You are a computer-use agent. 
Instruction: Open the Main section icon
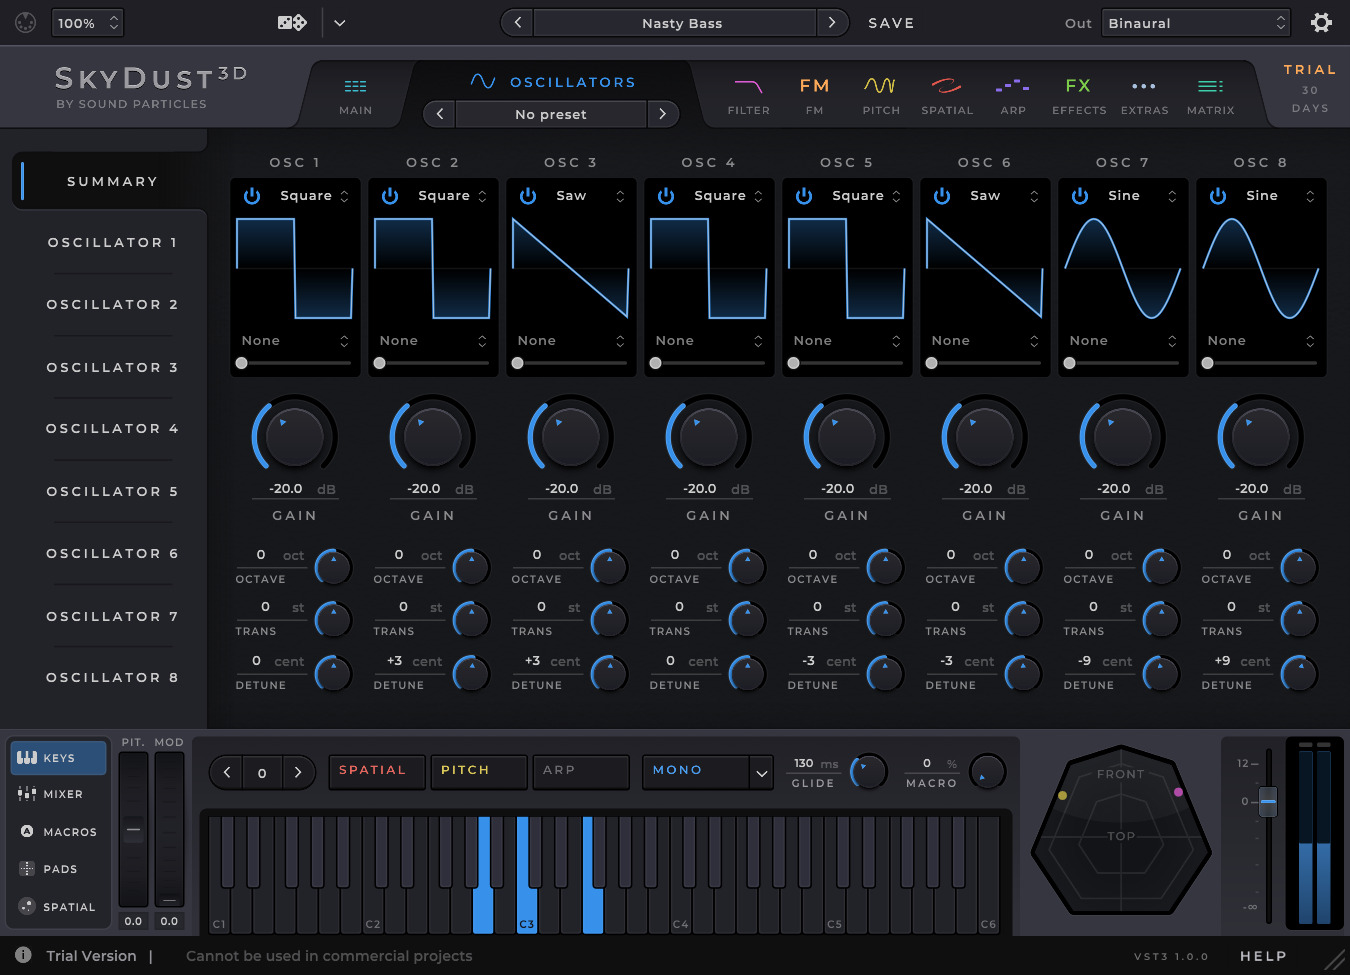pos(355,86)
